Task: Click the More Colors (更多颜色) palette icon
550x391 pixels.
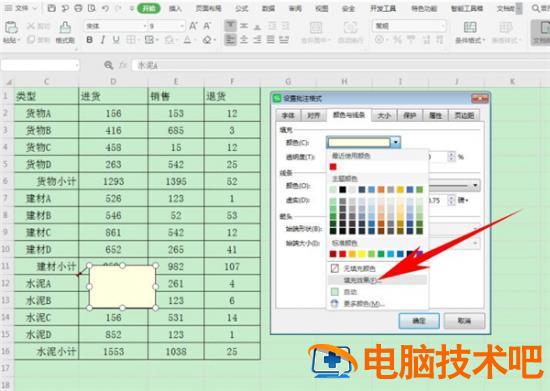Action: [x=335, y=303]
